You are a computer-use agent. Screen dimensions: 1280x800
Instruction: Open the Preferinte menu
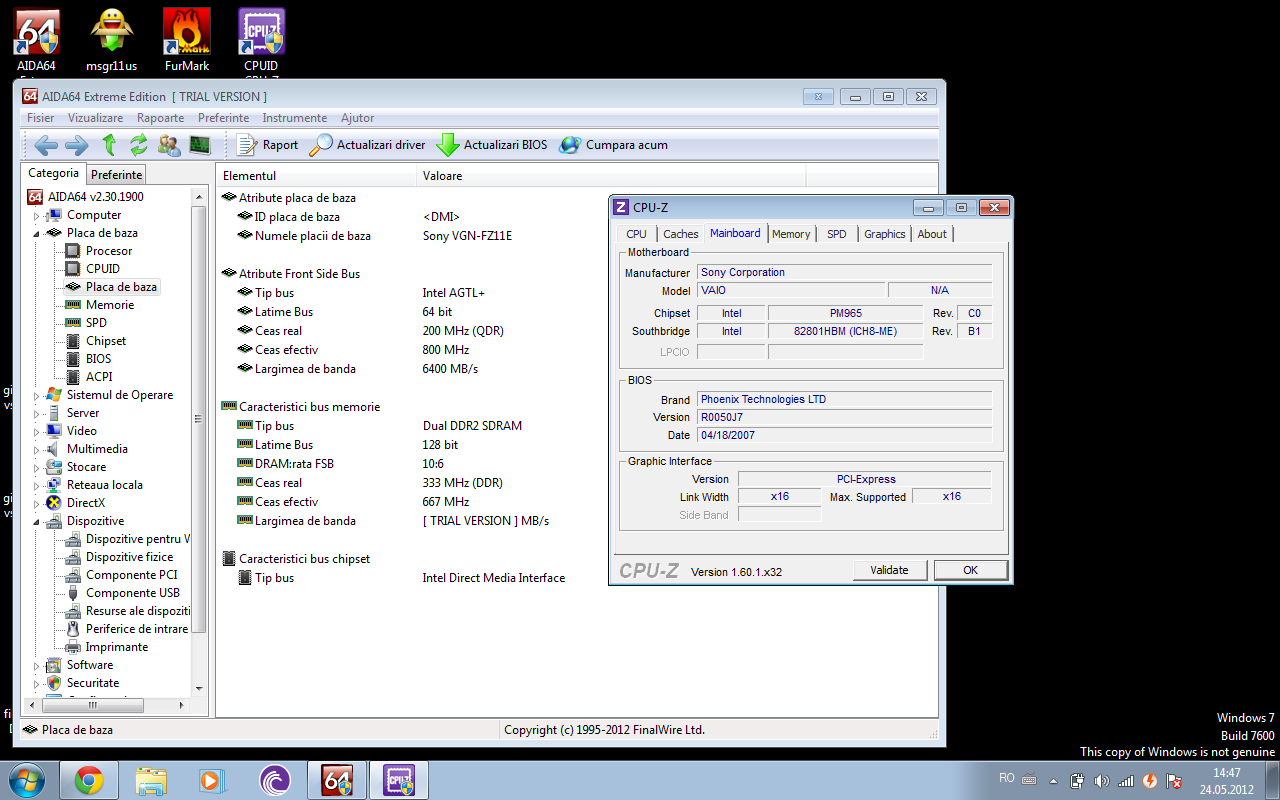click(x=224, y=118)
